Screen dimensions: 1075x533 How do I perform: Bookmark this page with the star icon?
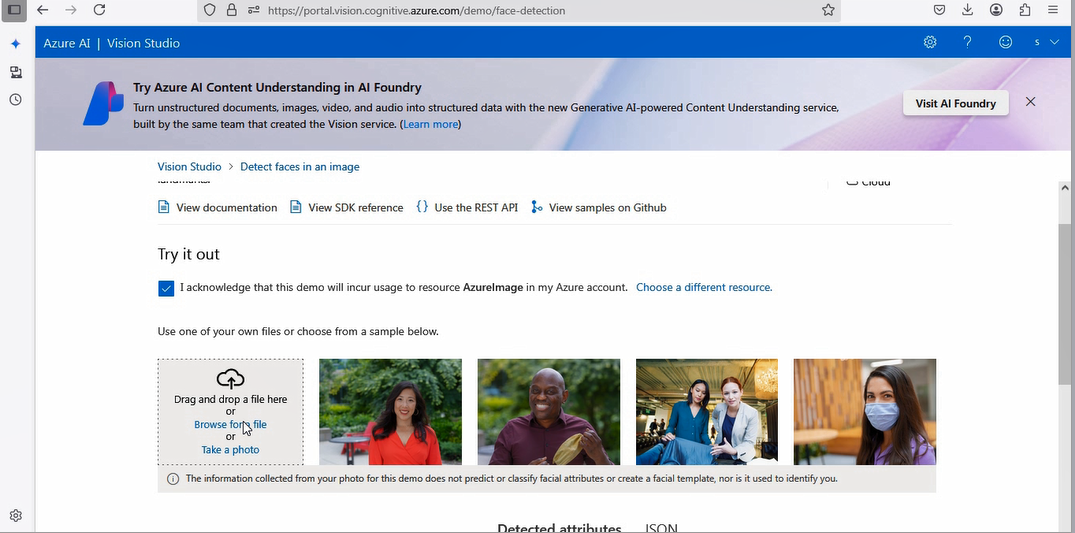coord(828,10)
